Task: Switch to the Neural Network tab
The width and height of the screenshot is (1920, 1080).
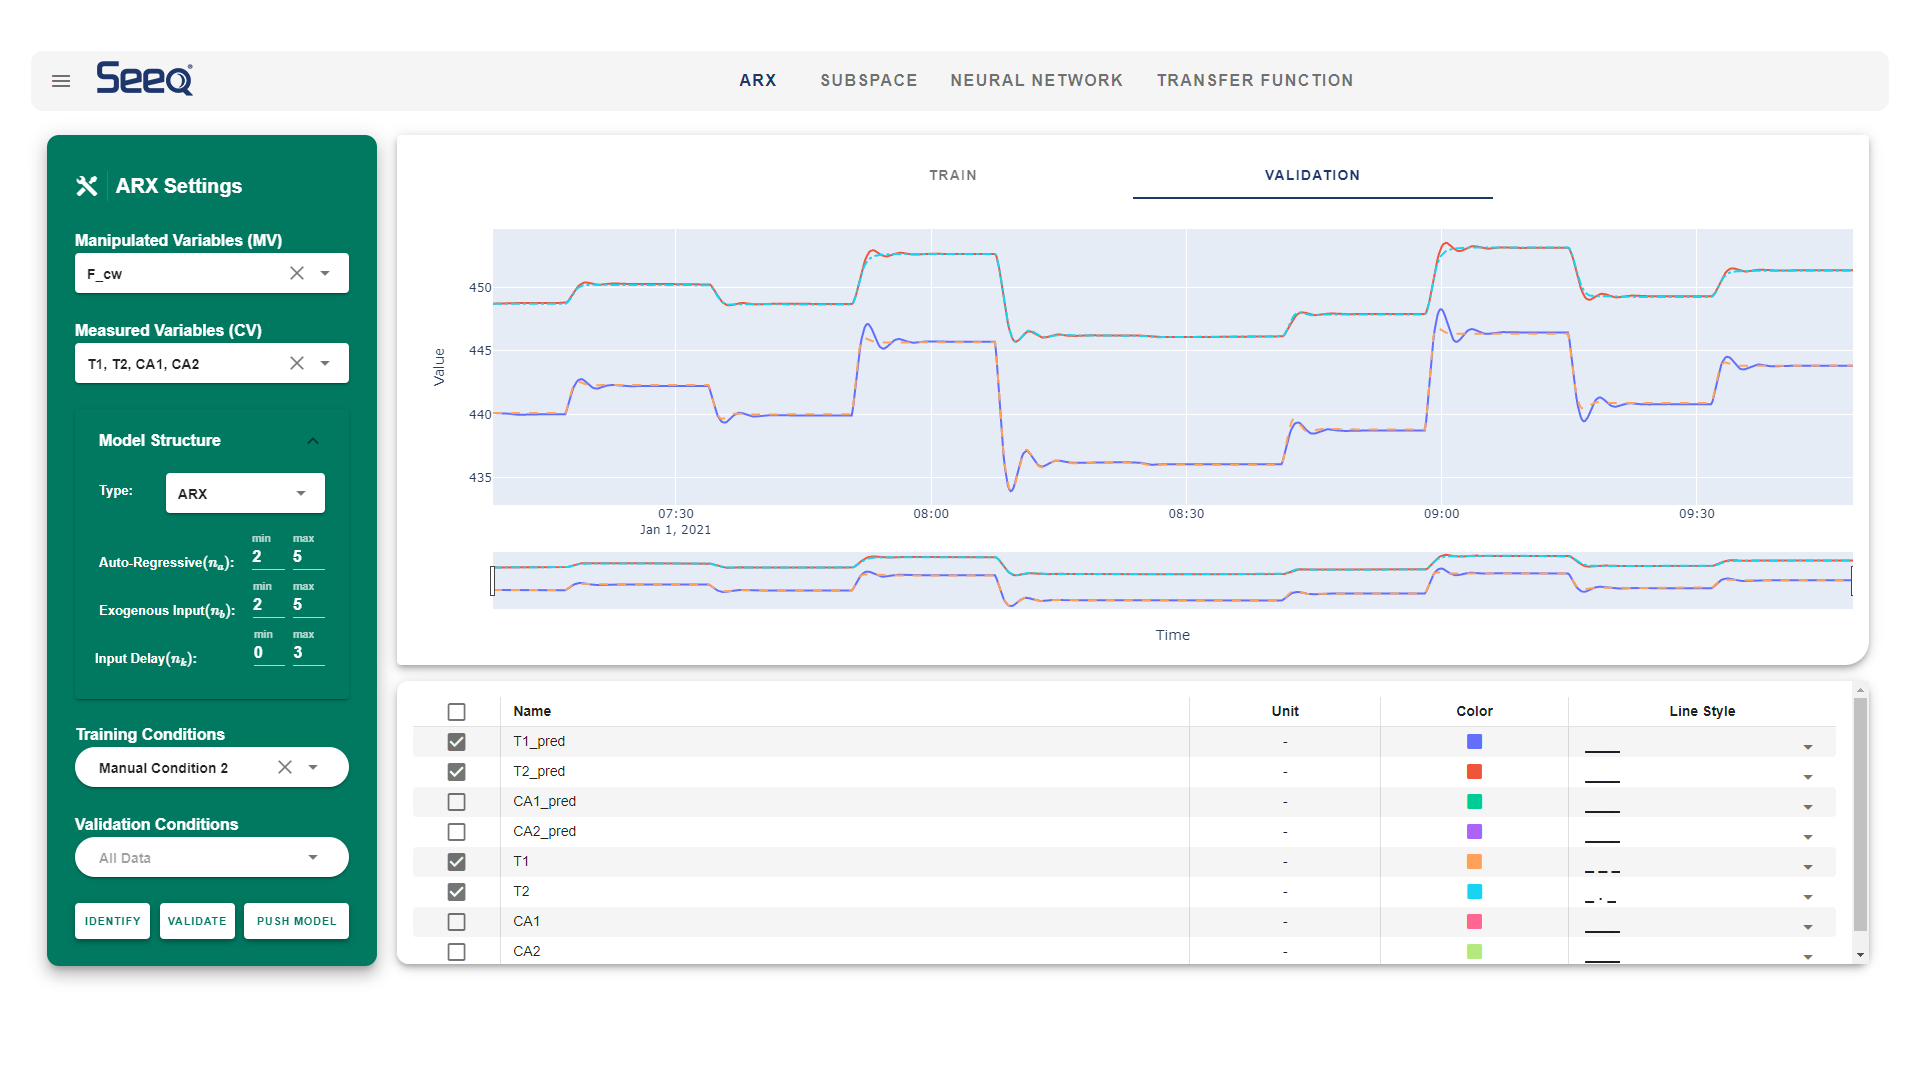Action: pyautogui.click(x=1036, y=80)
